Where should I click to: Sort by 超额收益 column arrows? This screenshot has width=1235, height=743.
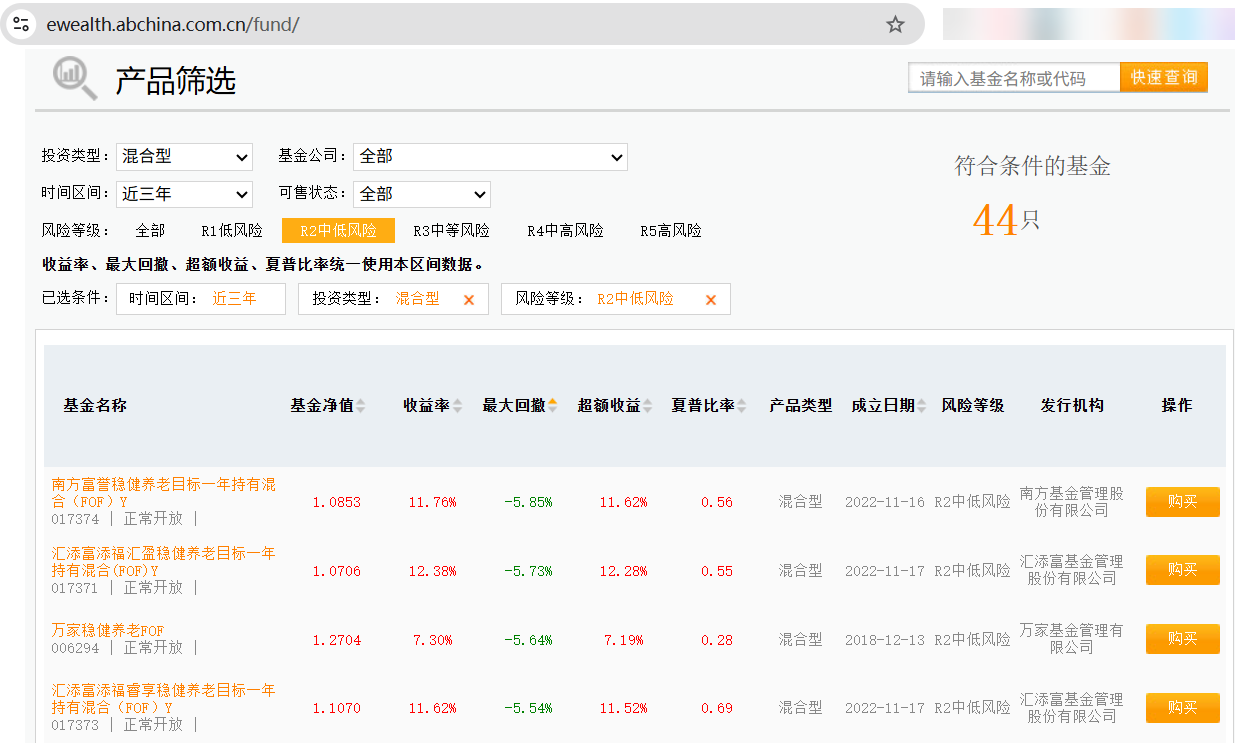(x=647, y=406)
